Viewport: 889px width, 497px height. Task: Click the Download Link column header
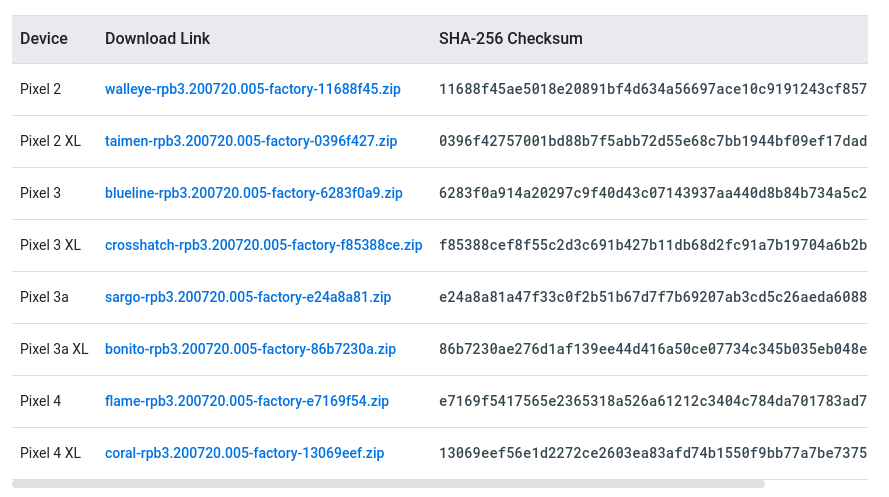(x=157, y=39)
